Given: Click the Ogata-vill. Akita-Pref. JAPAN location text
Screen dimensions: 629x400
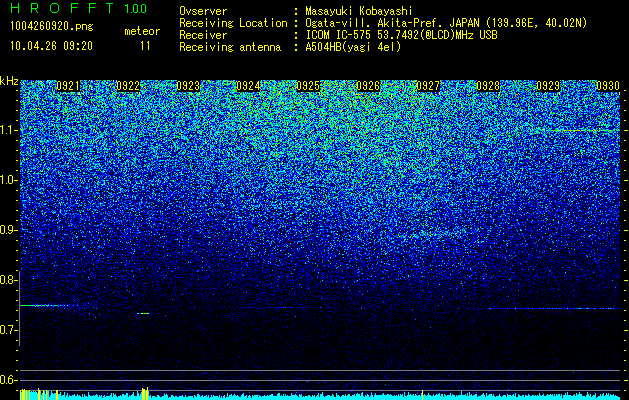Looking at the screenshot, I should pyautogui.click(x=446, y=23).
